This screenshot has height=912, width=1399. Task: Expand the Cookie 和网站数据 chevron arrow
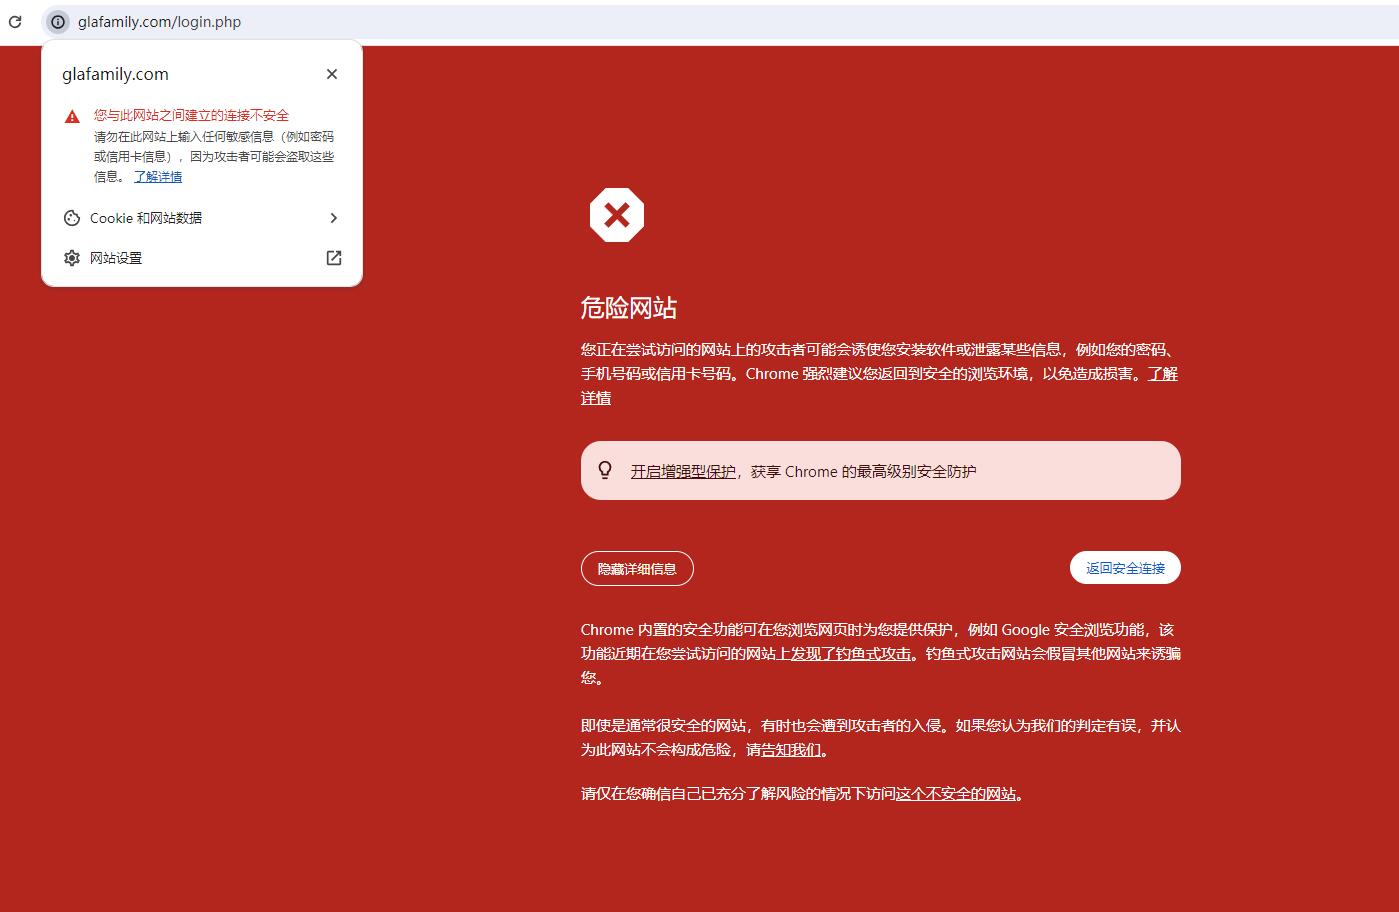pos(334,218)
